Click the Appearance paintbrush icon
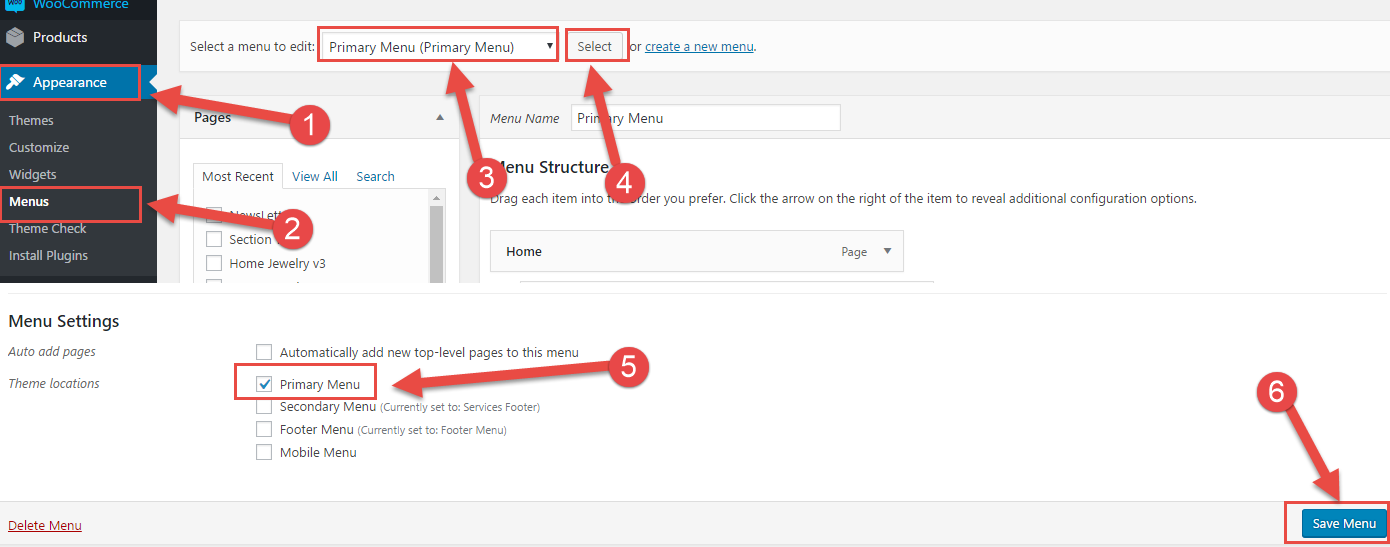This screenshot has height=547, width=1390. 16,82
